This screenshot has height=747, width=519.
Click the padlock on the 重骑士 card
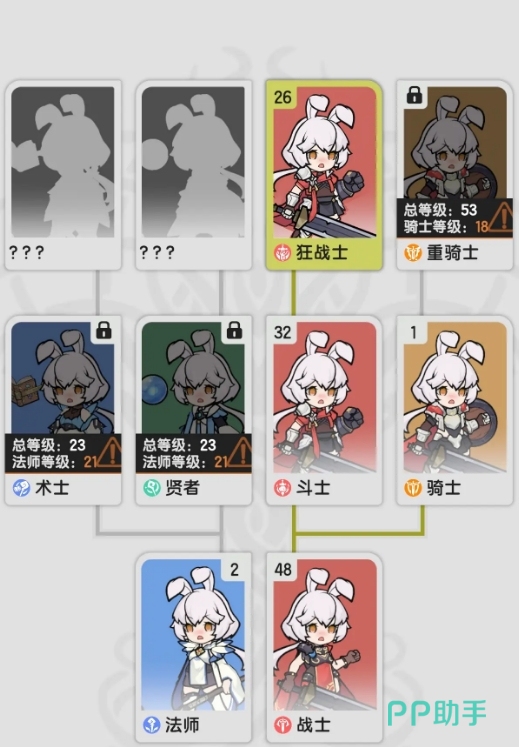point(414,95)
